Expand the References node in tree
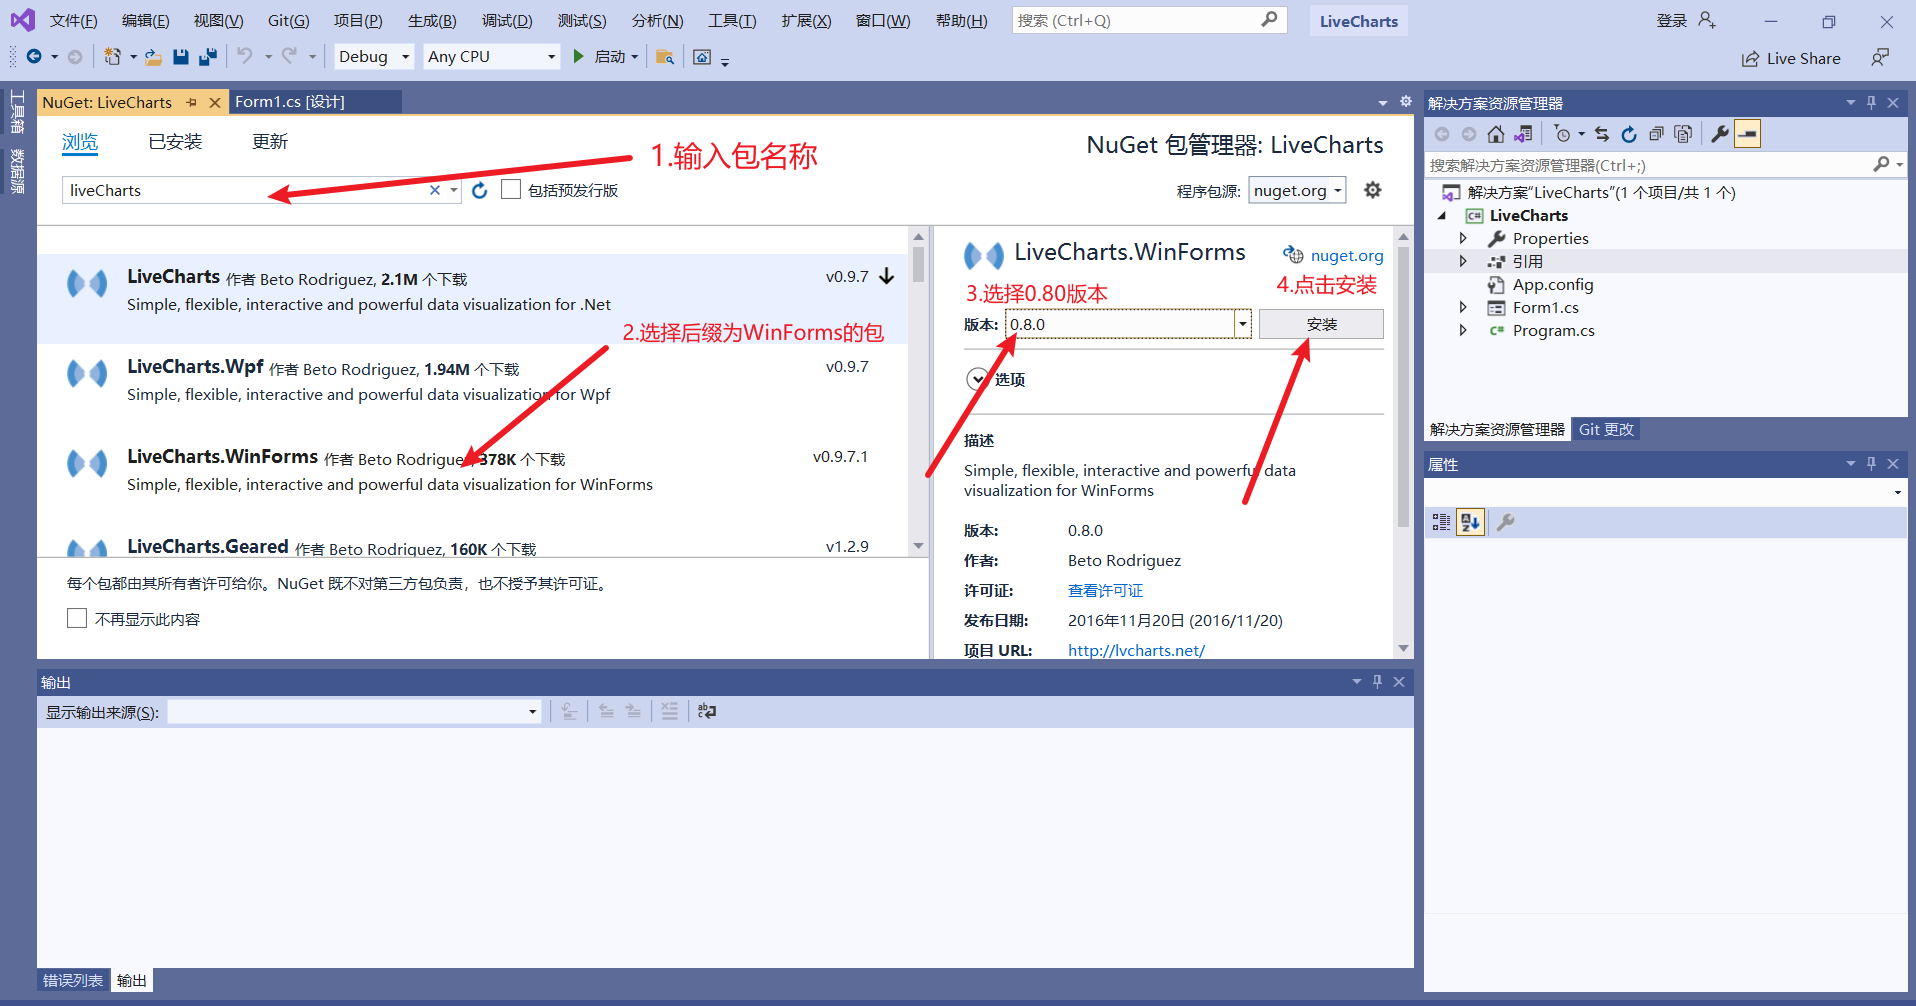Image resolution: width=1916 pixels, height=1006 pixels. coord(1463,261)
